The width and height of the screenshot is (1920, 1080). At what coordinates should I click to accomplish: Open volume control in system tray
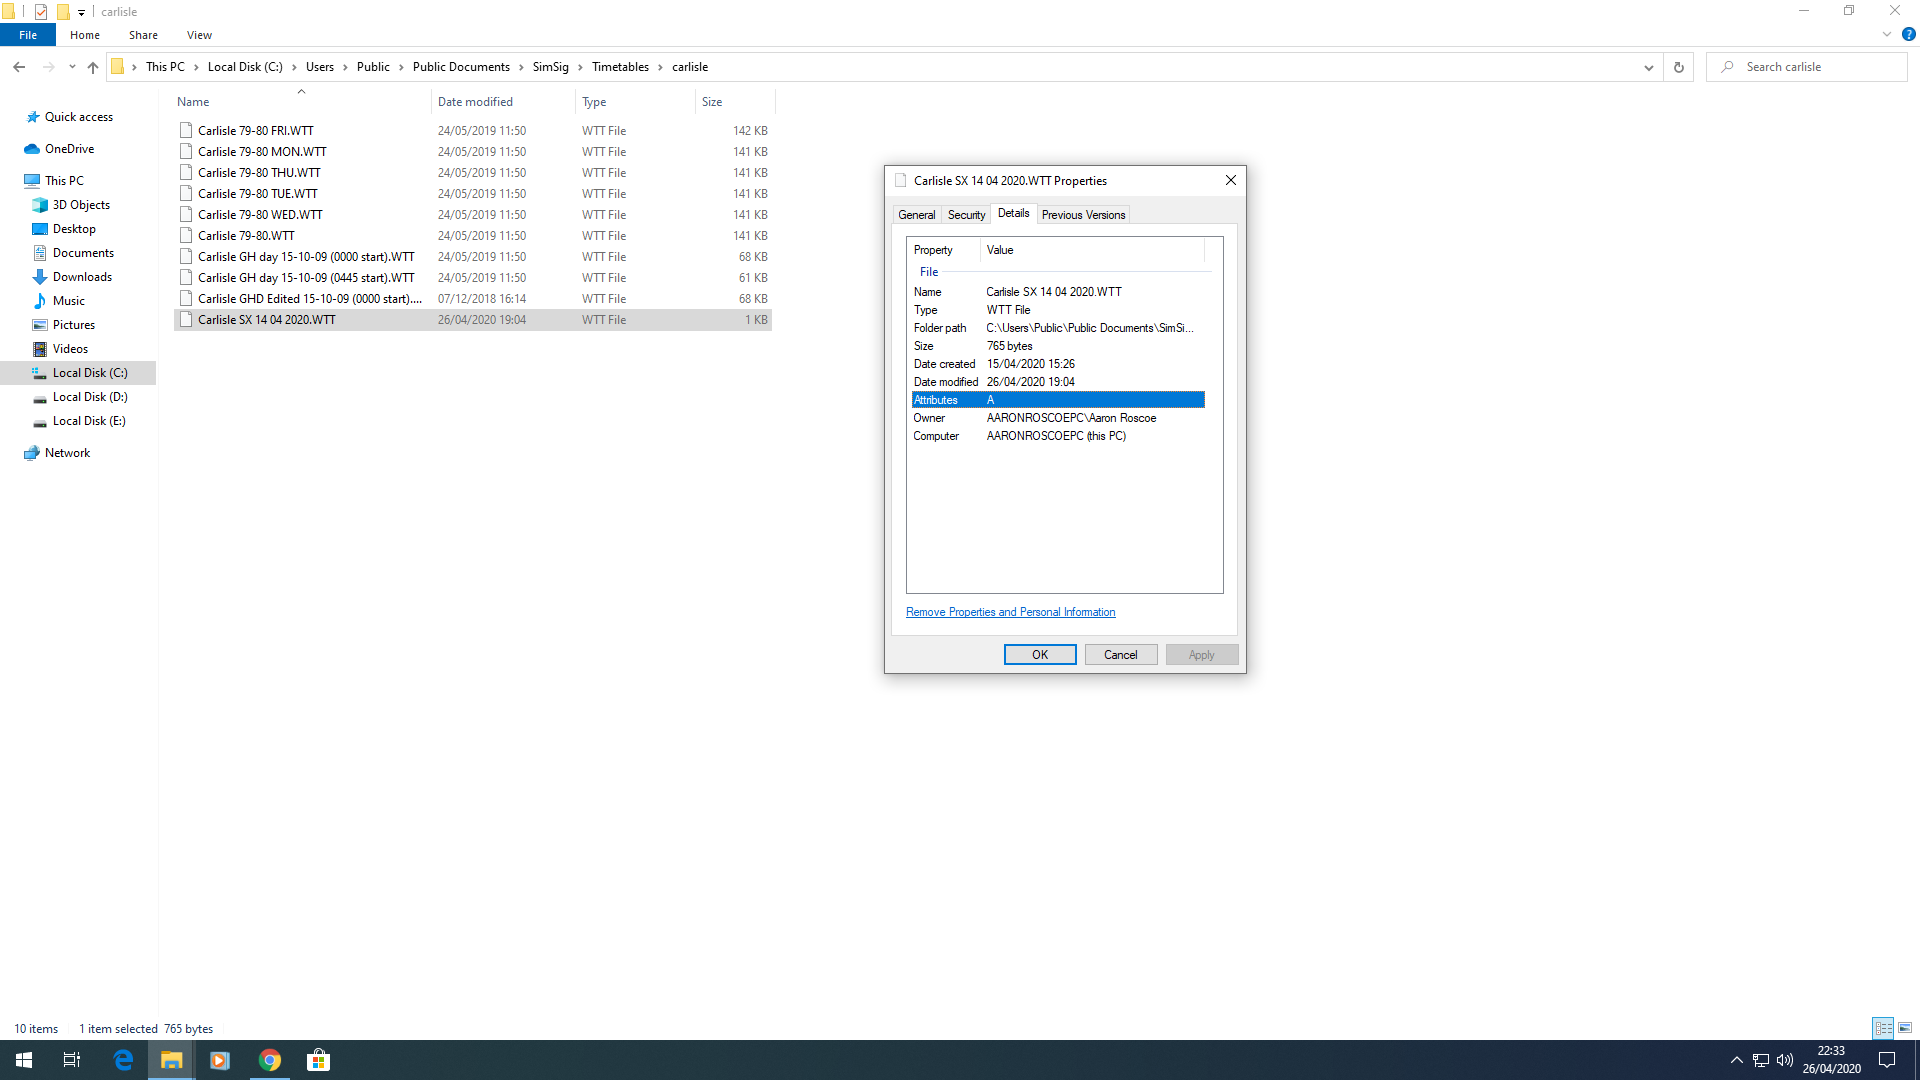pos(1785,1060)
